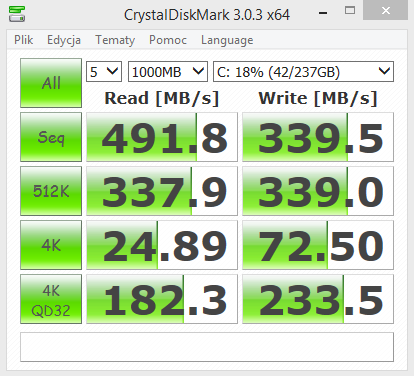This screenshot has width=414, height=376.
Task: Start the Seq sequential test
Action: coord(51,137)
